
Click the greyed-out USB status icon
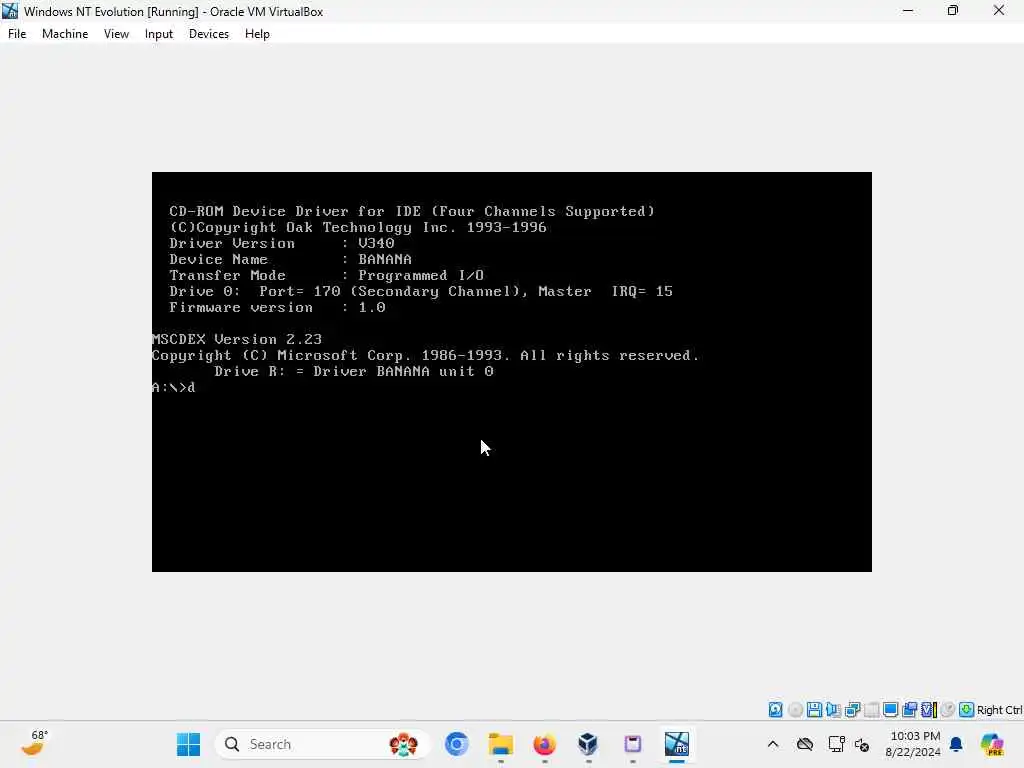coord(871,710)
